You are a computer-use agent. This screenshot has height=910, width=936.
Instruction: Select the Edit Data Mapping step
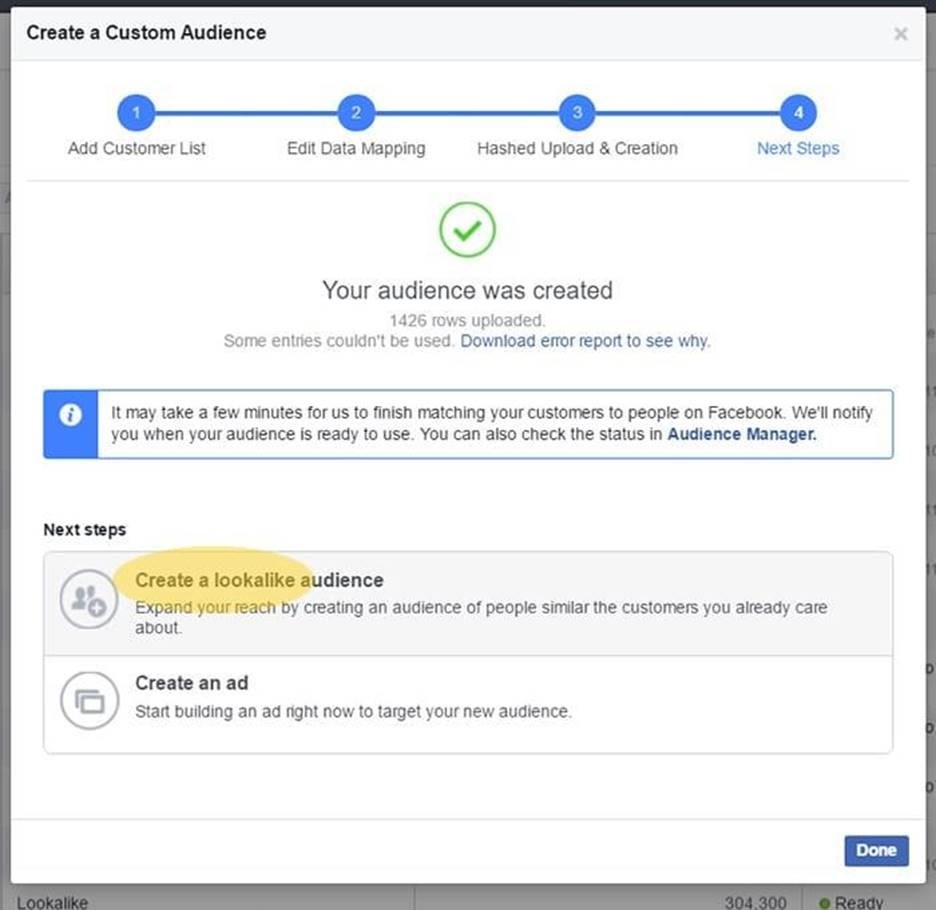pyautogui.click(x=356, y=148)
